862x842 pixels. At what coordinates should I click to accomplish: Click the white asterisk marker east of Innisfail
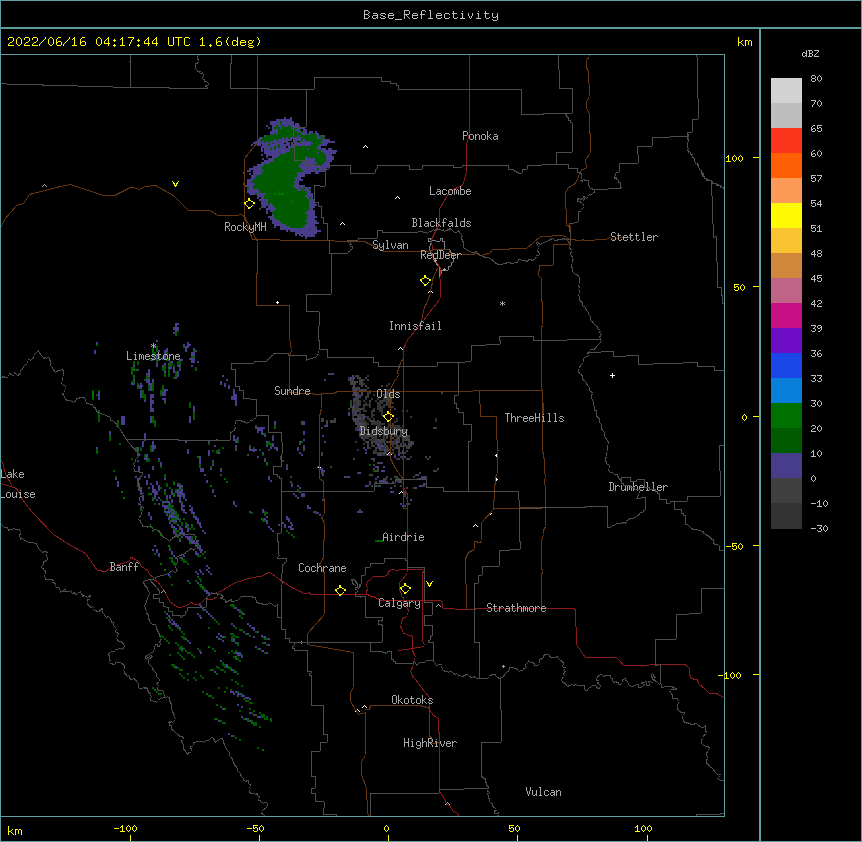tap(502, 303)
